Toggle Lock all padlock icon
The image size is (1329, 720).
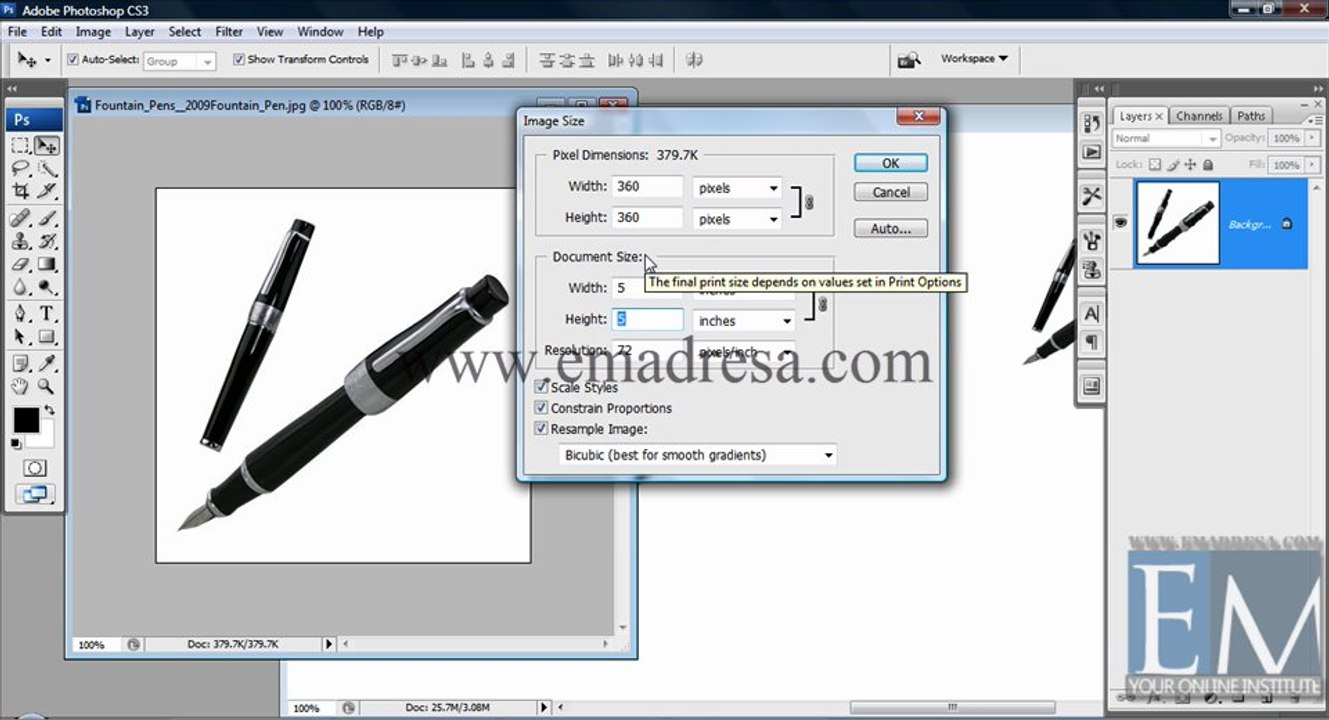tap(1208, 165)
